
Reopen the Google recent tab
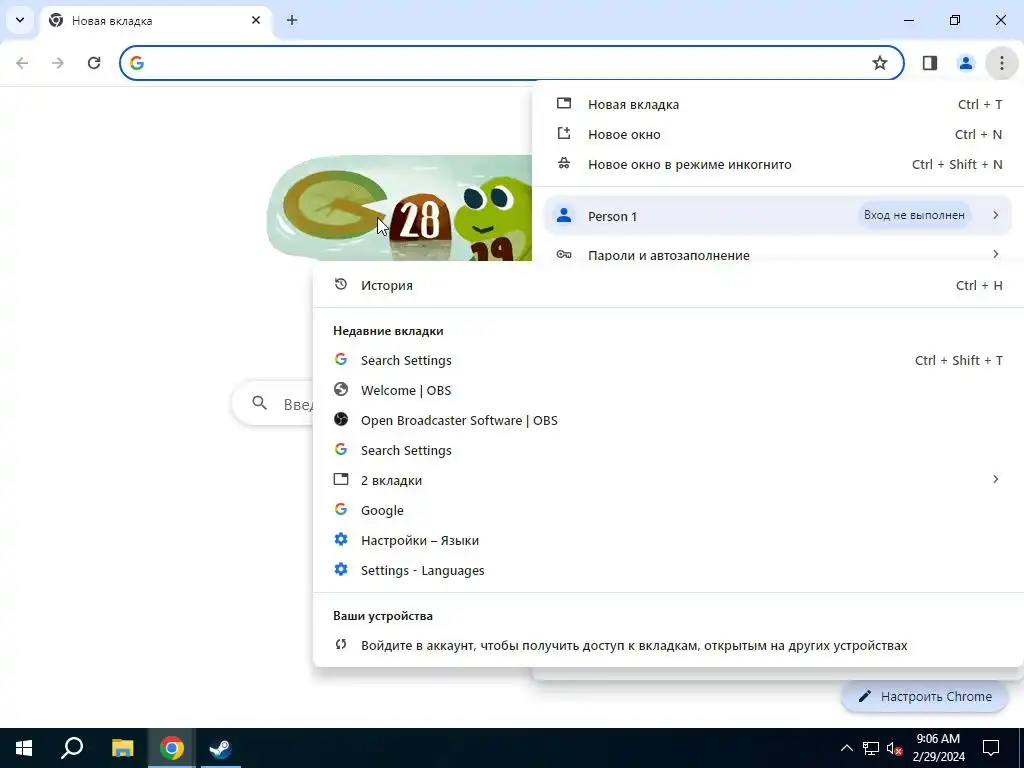668,511
